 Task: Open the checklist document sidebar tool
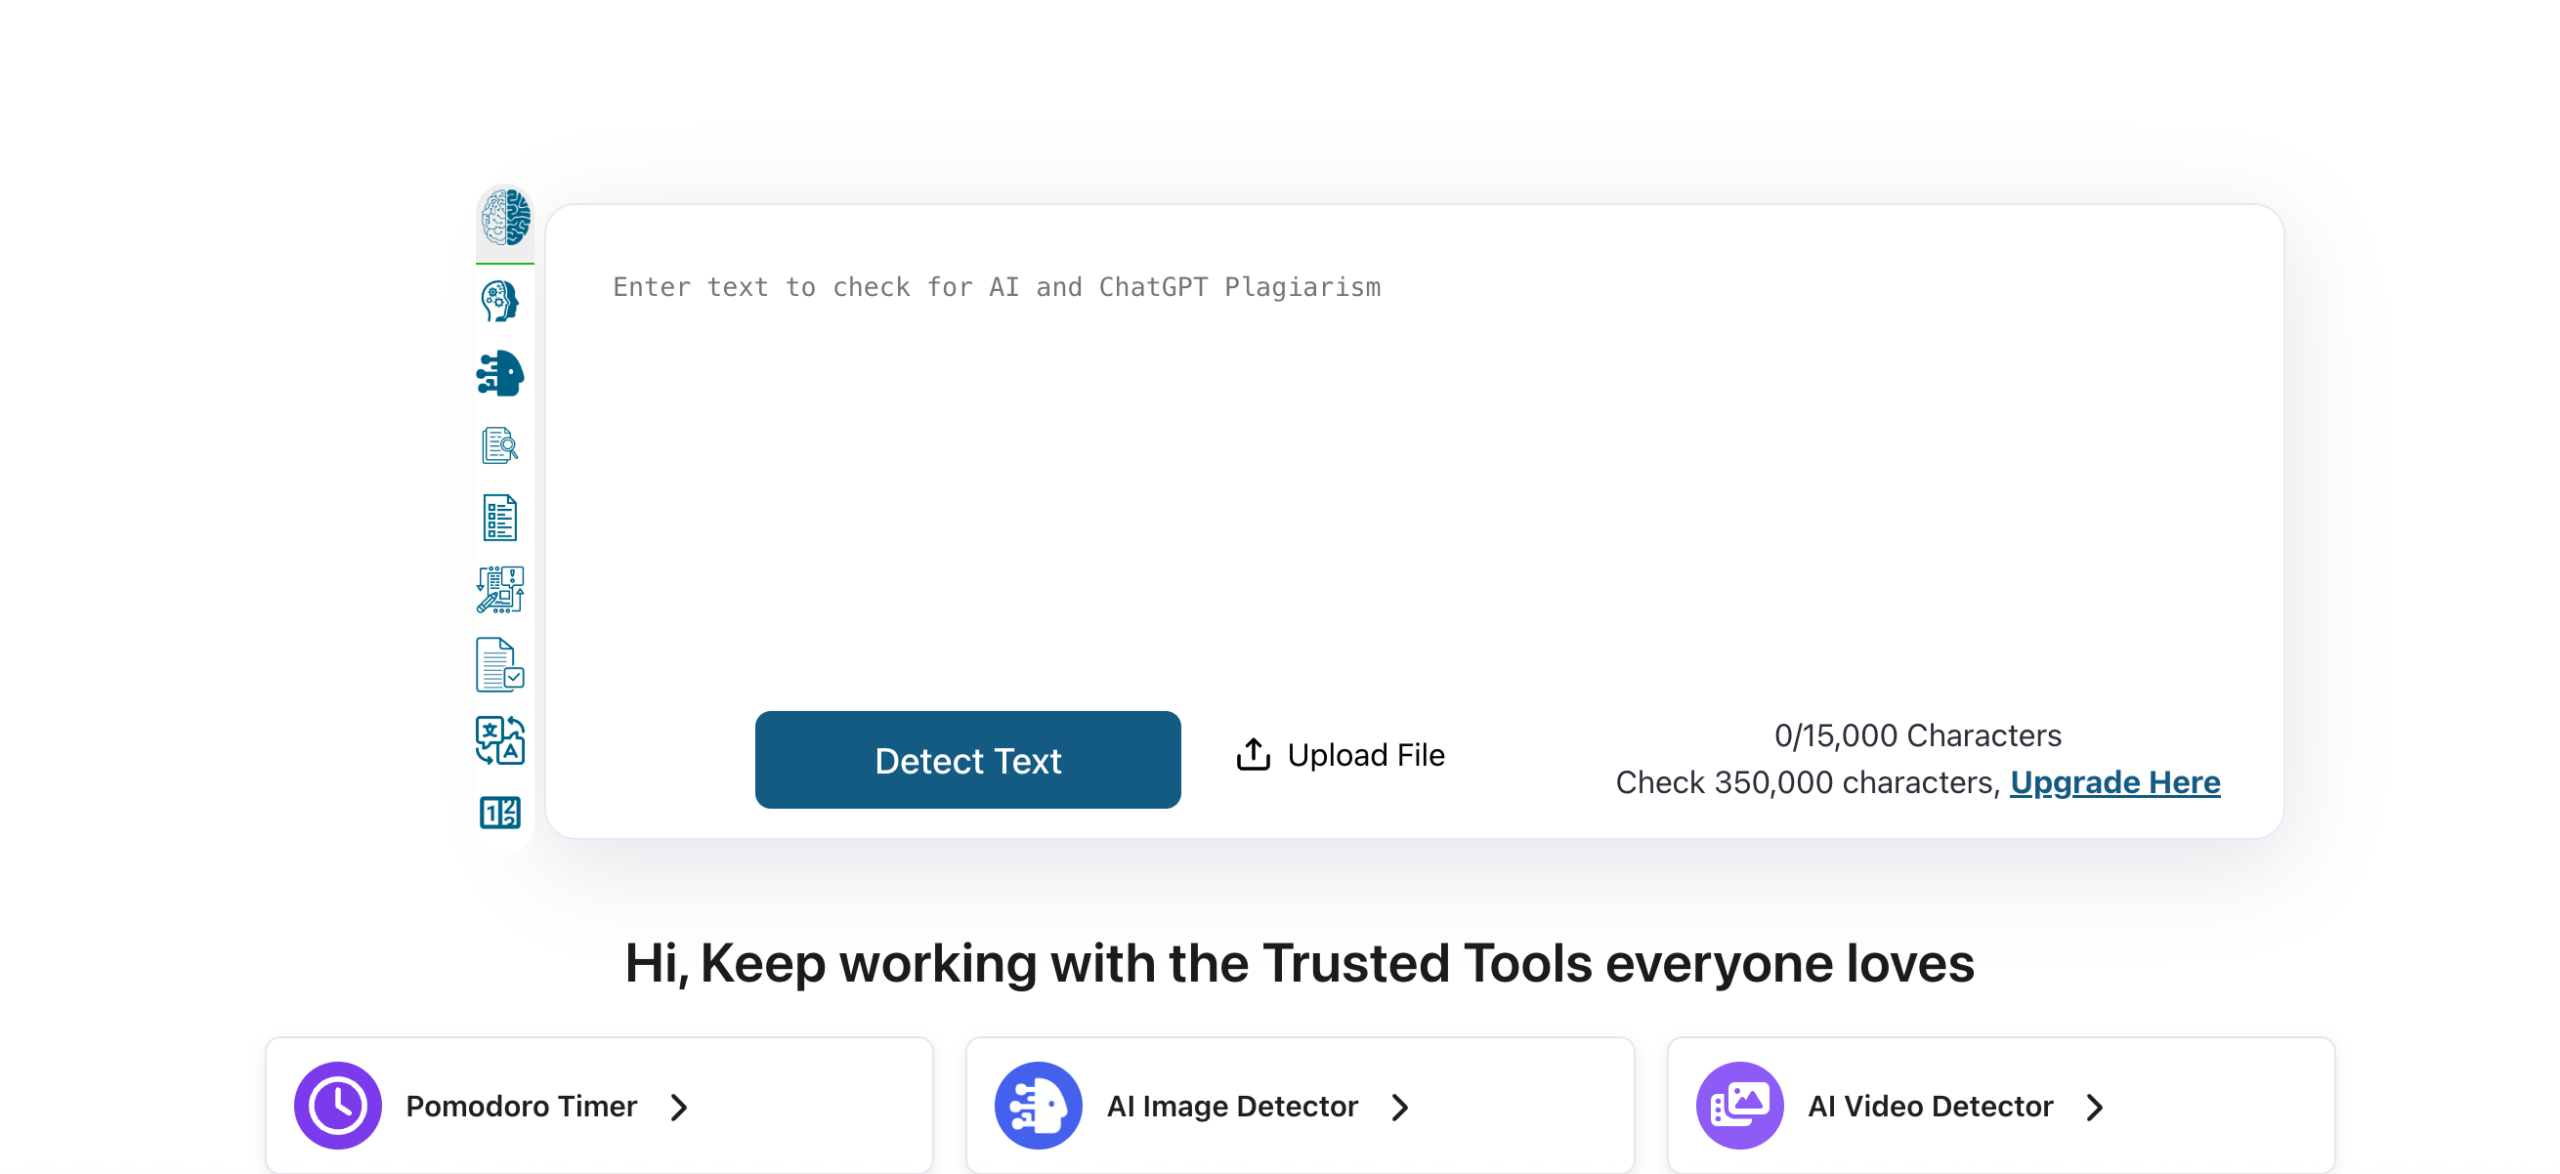point(499,518)
